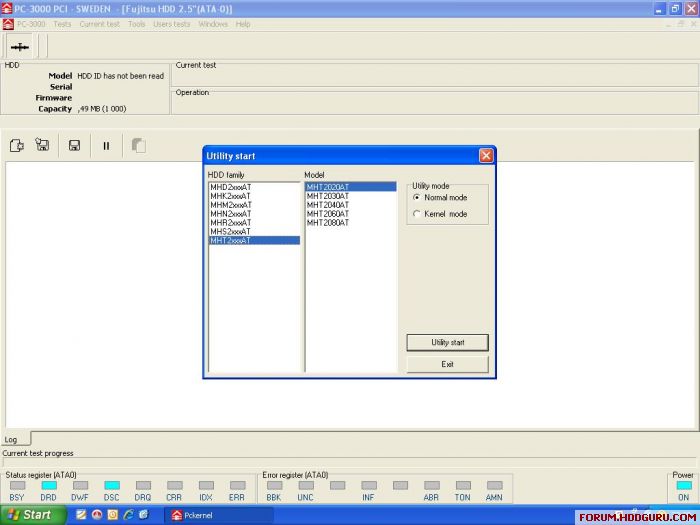The image size is (700, 525).
Task: Click the red house icon in menu bar
Action: pyautogui.click(x=8, y=24)
